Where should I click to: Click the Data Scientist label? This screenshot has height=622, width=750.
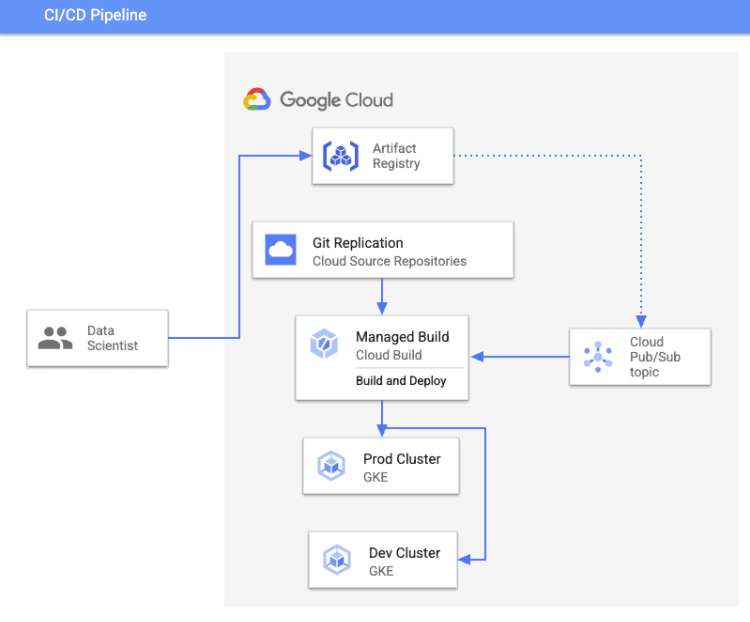(112, 338)
